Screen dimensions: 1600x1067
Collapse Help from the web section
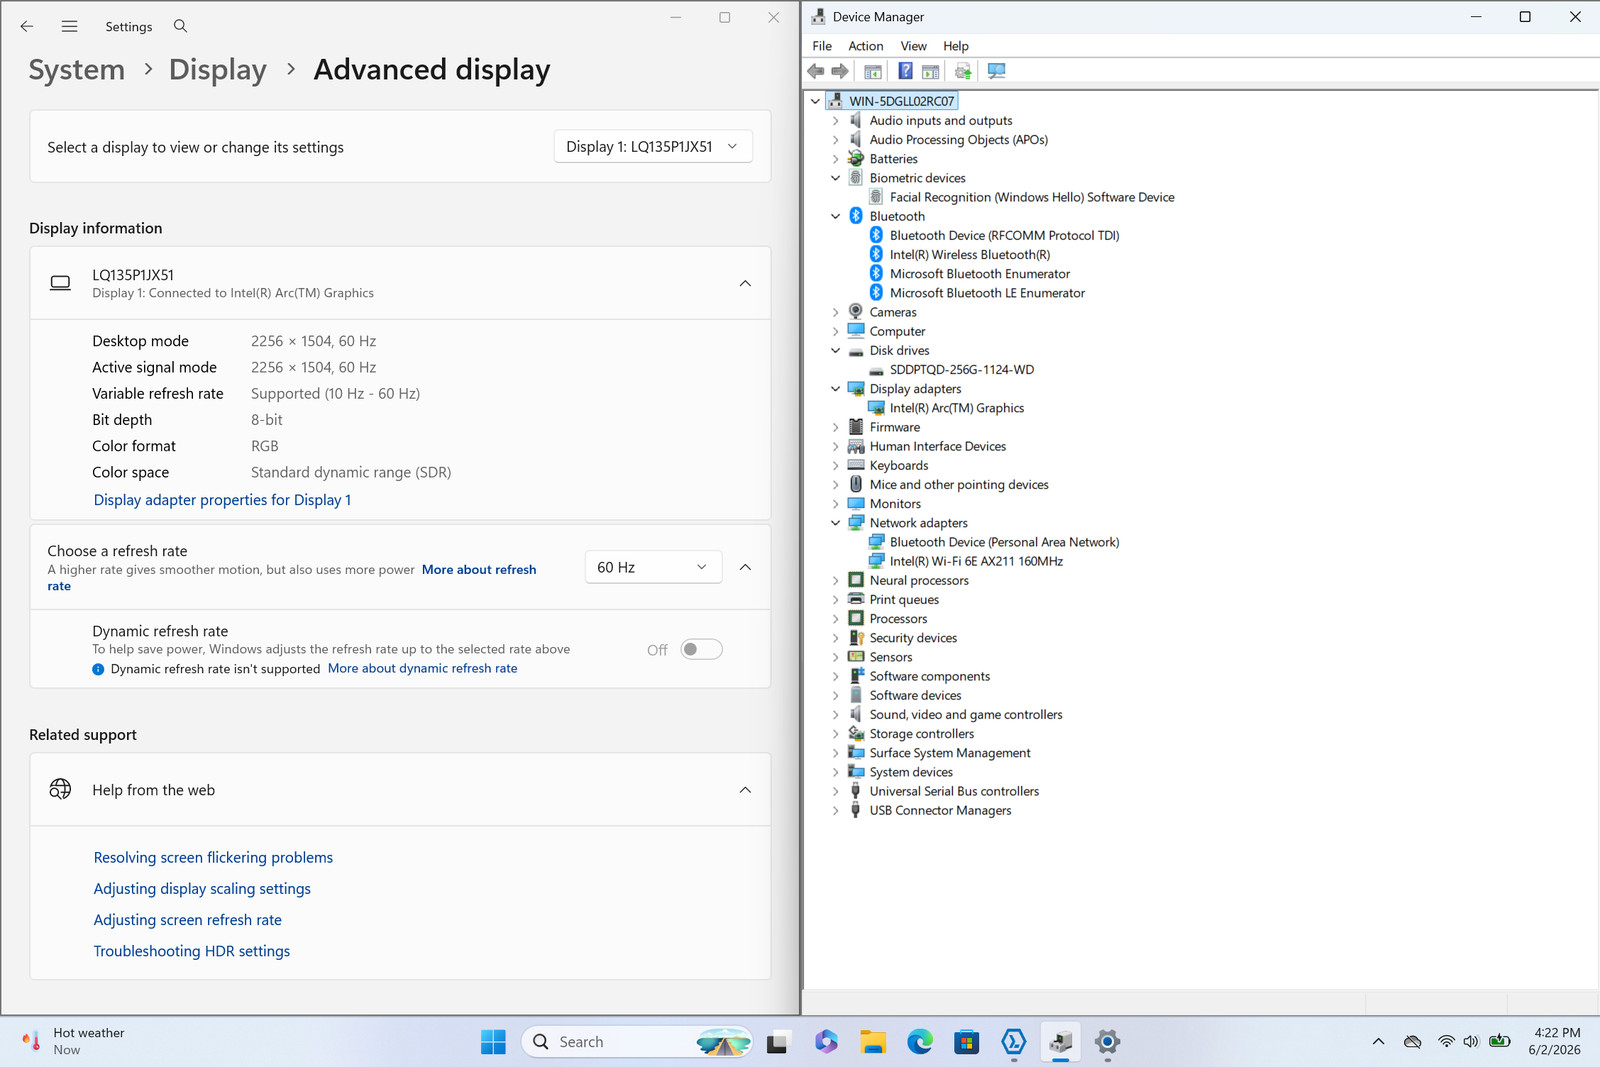(x=745, y=790)
